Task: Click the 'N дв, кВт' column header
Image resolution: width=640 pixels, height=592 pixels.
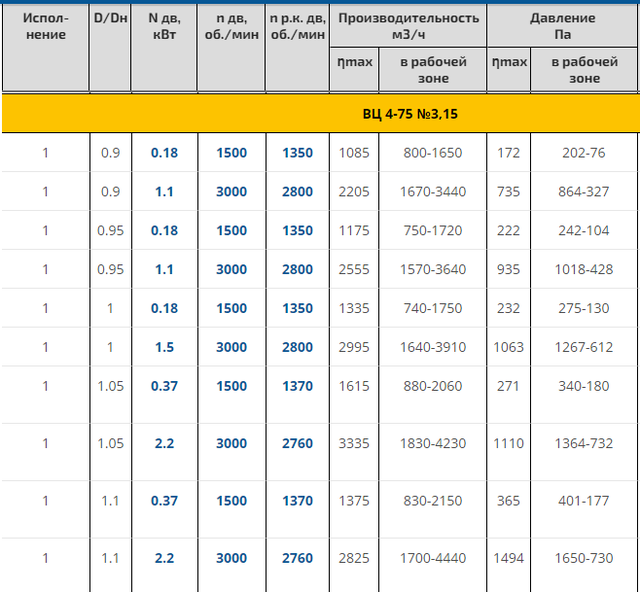Action: 163,26
